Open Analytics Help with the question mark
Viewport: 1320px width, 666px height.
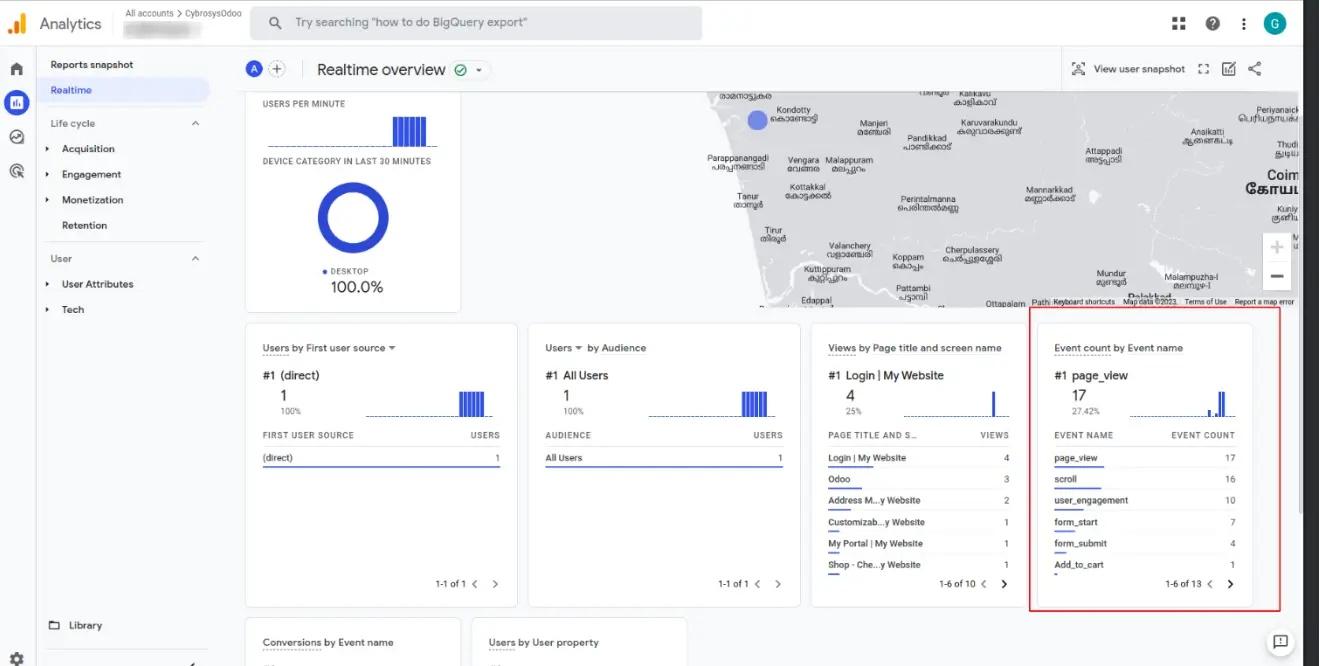[x=1211, y=22]
